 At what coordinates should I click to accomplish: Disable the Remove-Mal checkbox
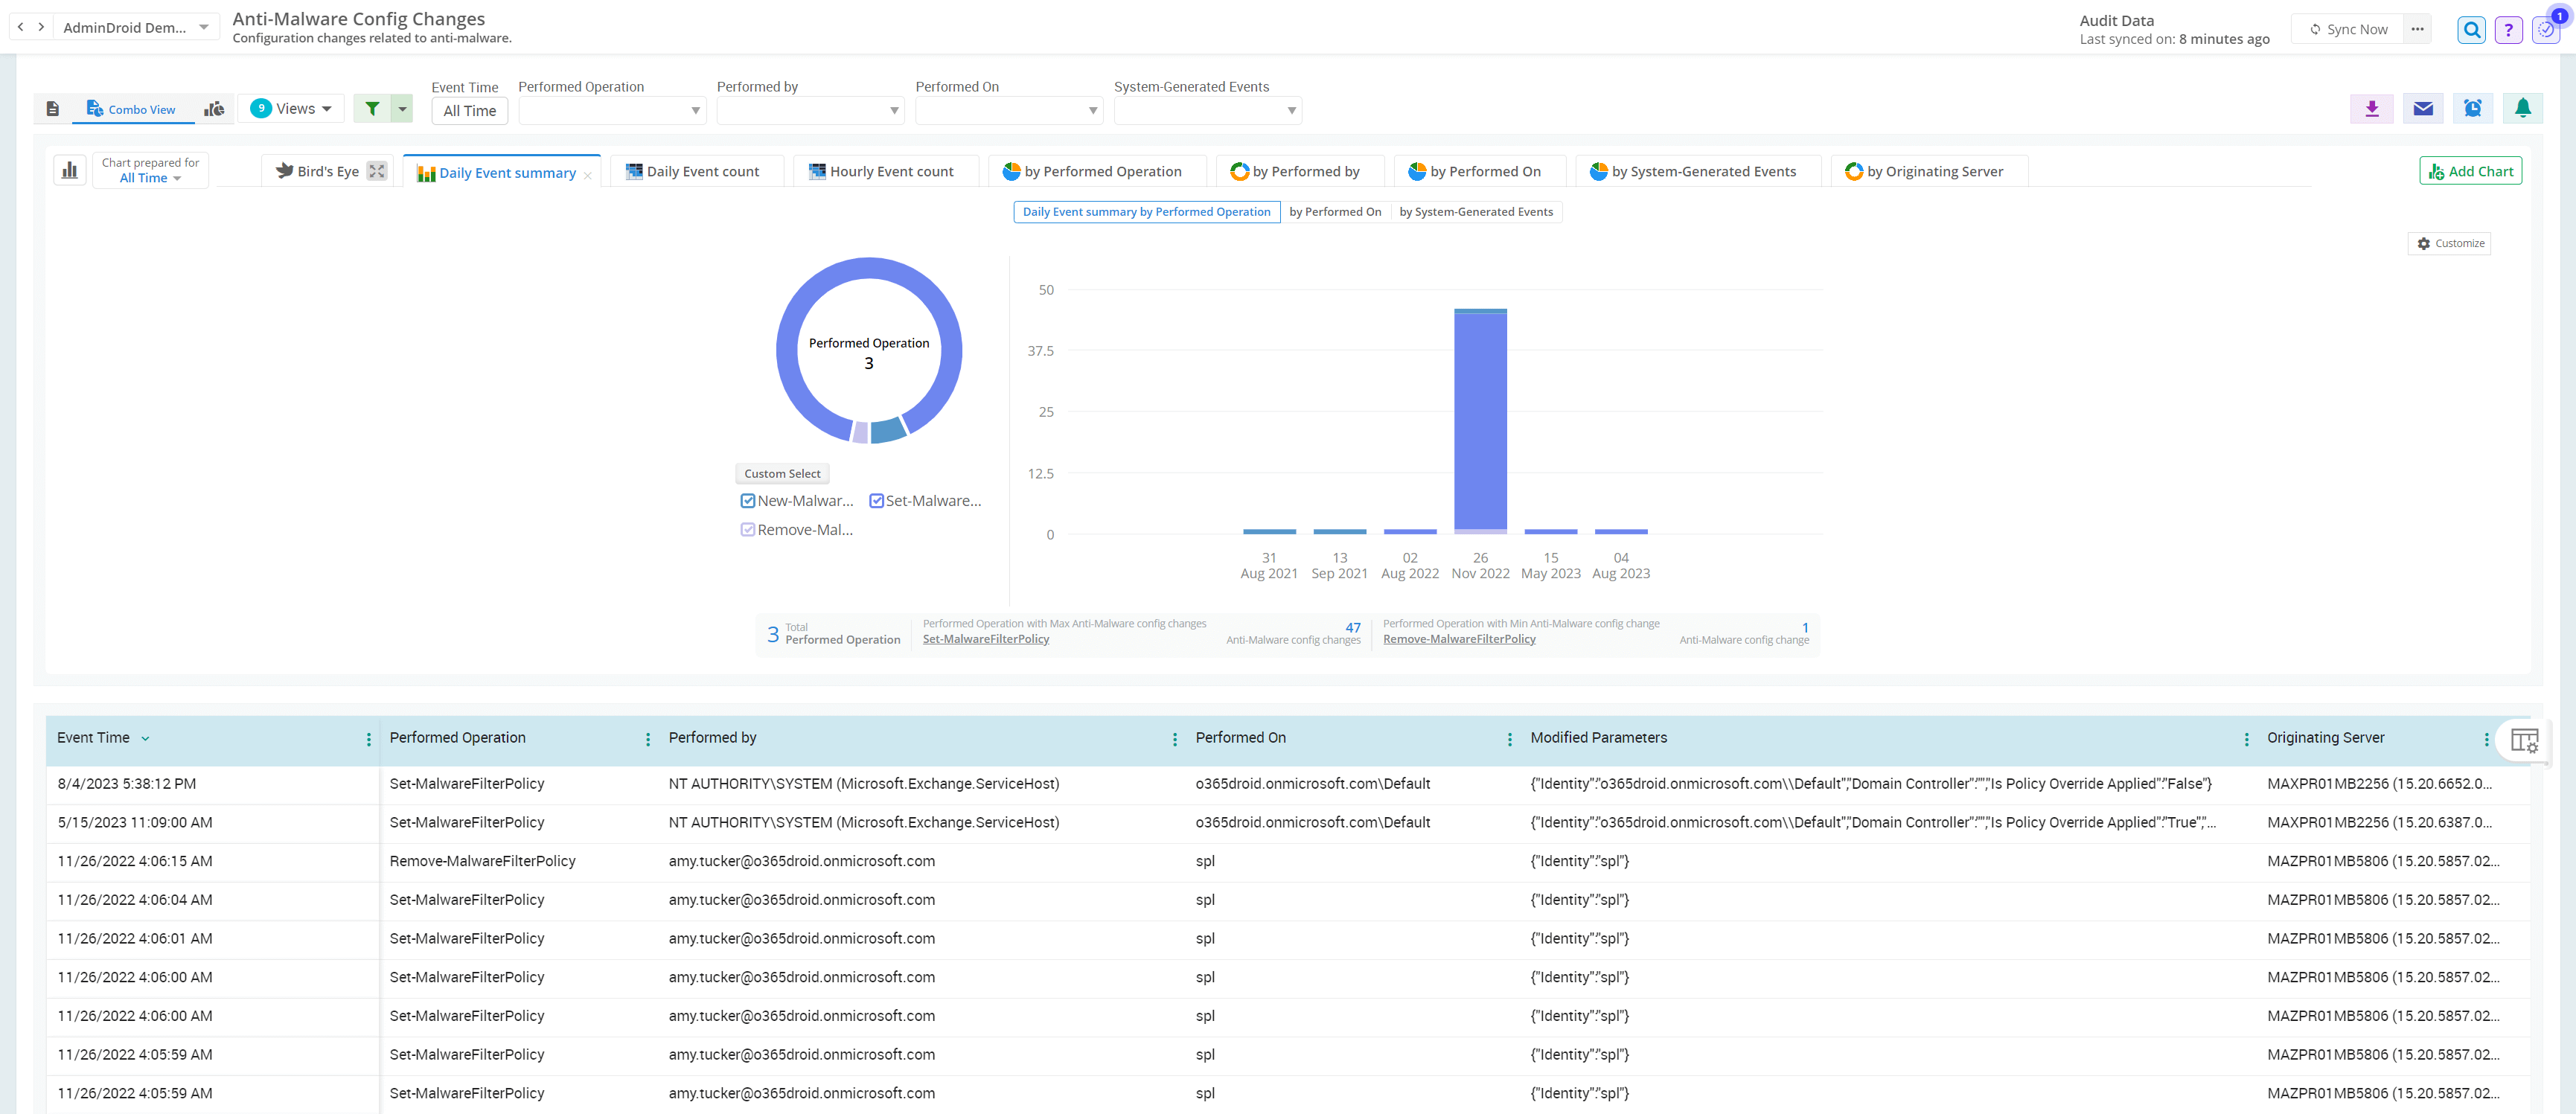tap(747, 529)
